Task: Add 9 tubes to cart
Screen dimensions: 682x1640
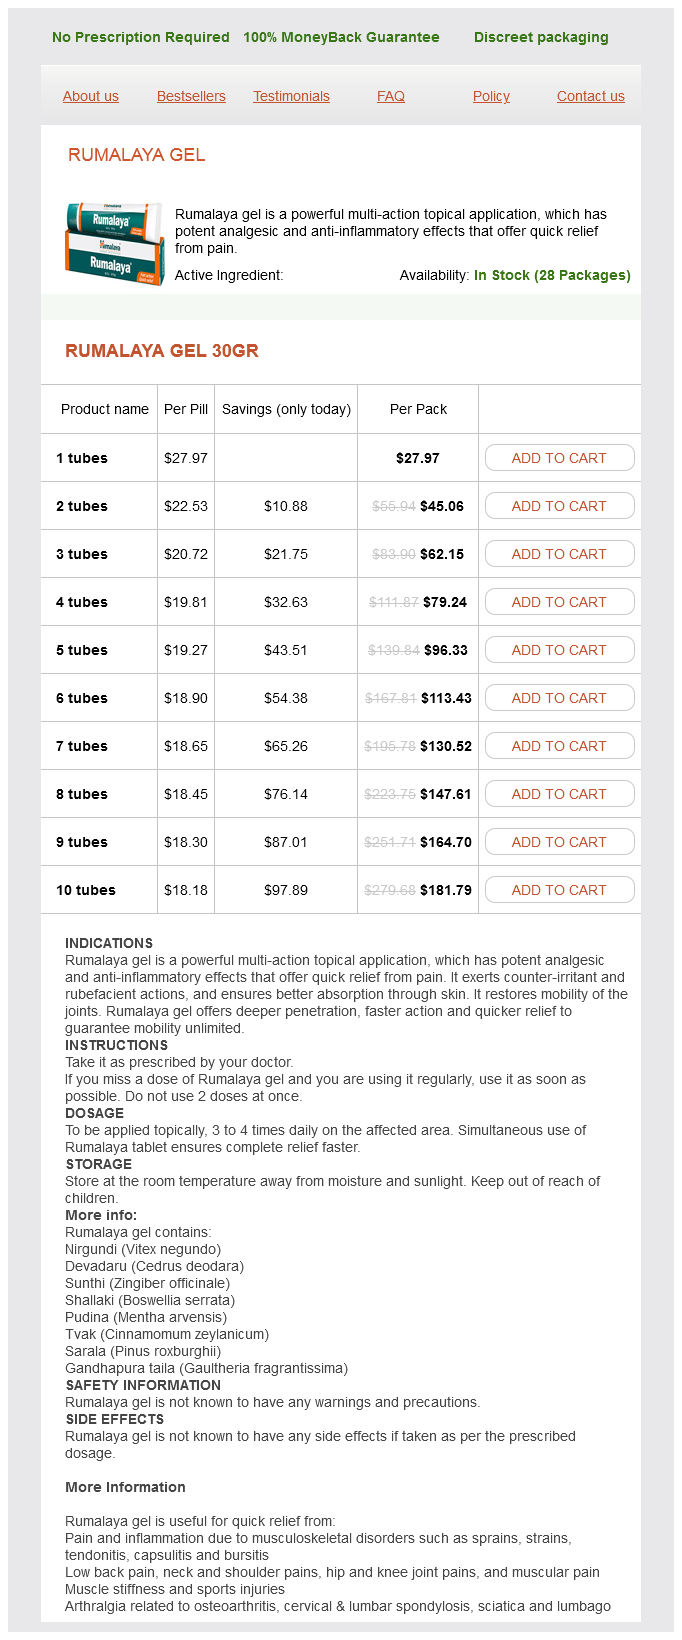Action: coord(559,842)
